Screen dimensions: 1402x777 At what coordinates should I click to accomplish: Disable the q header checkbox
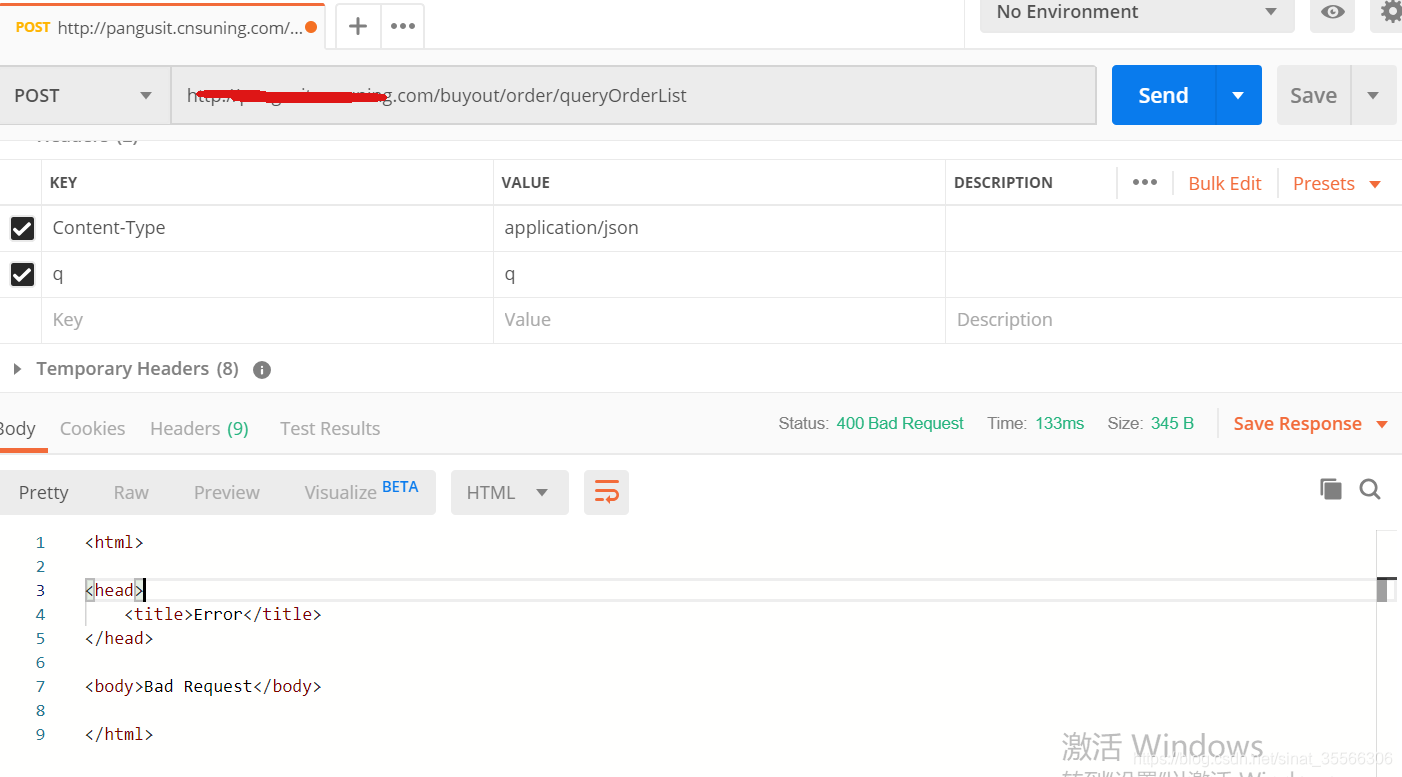(x=22, y=274)
